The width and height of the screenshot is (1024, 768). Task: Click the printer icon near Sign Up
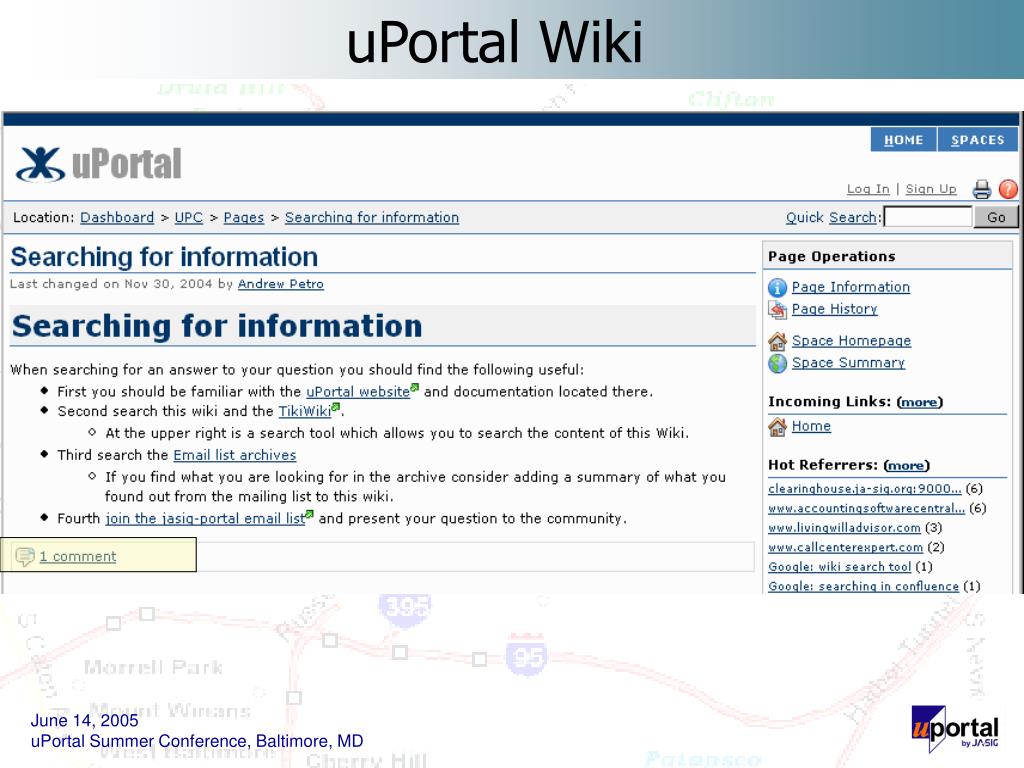pyautogui.click(x=982, y=189)
